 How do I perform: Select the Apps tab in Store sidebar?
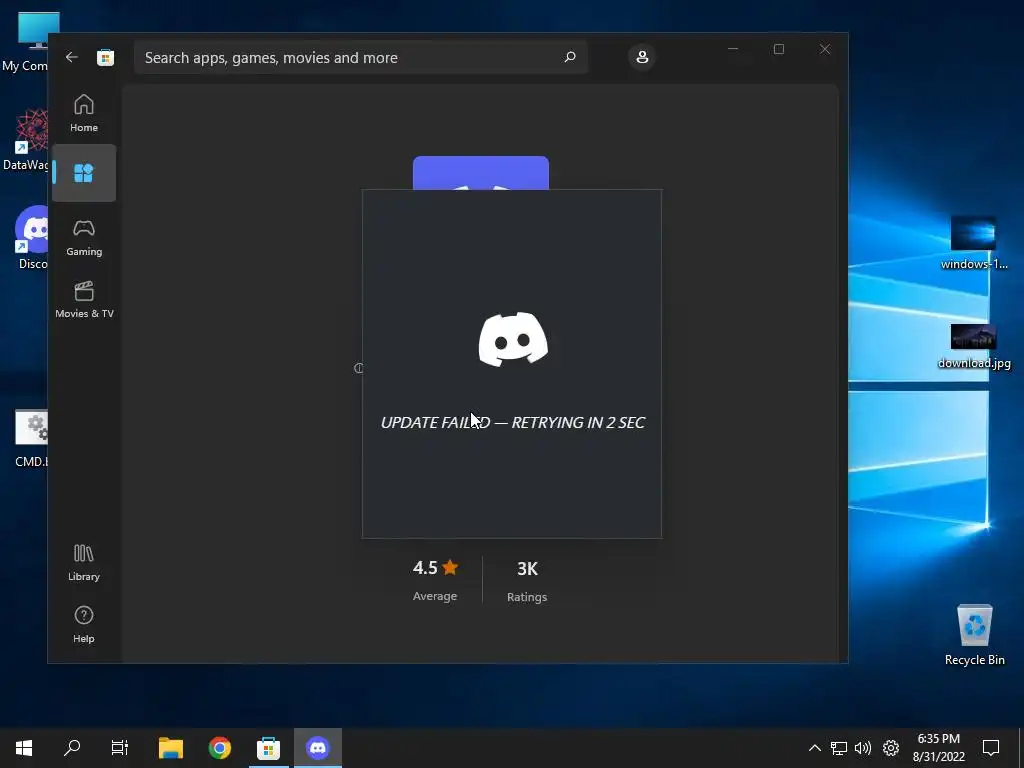[x=84, y=173]
